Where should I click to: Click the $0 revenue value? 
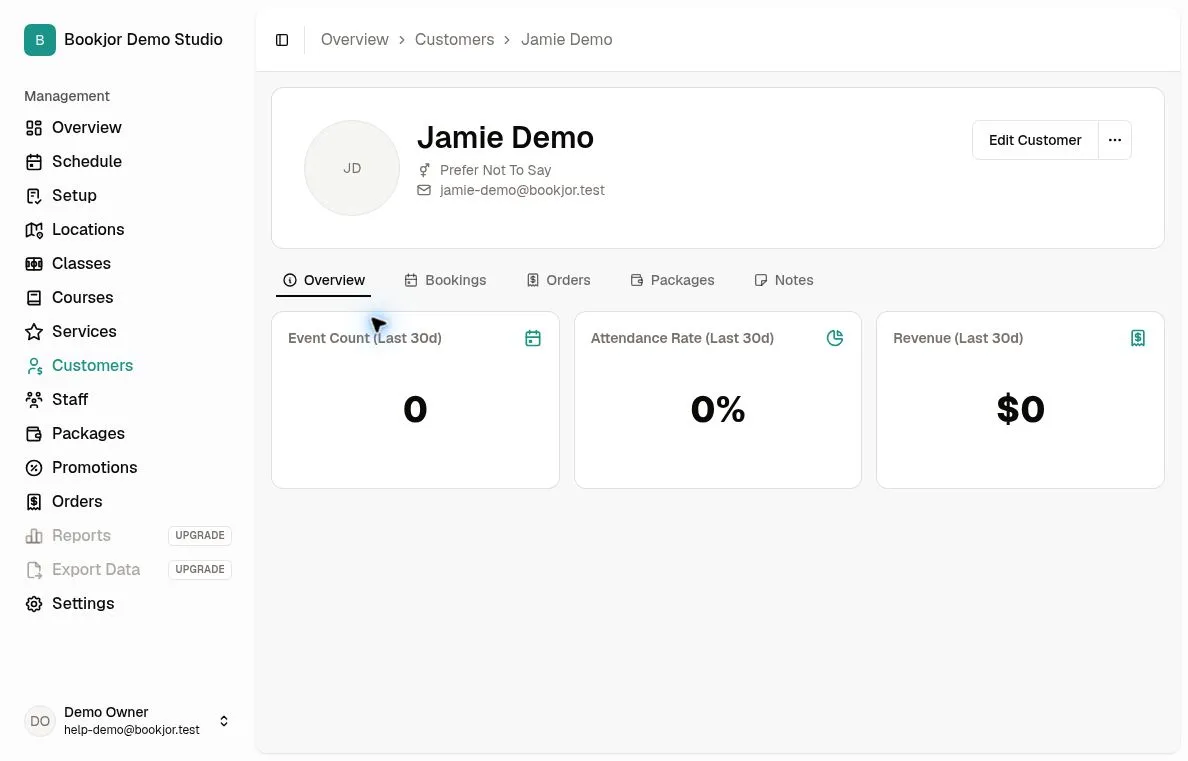point(1020,410)
